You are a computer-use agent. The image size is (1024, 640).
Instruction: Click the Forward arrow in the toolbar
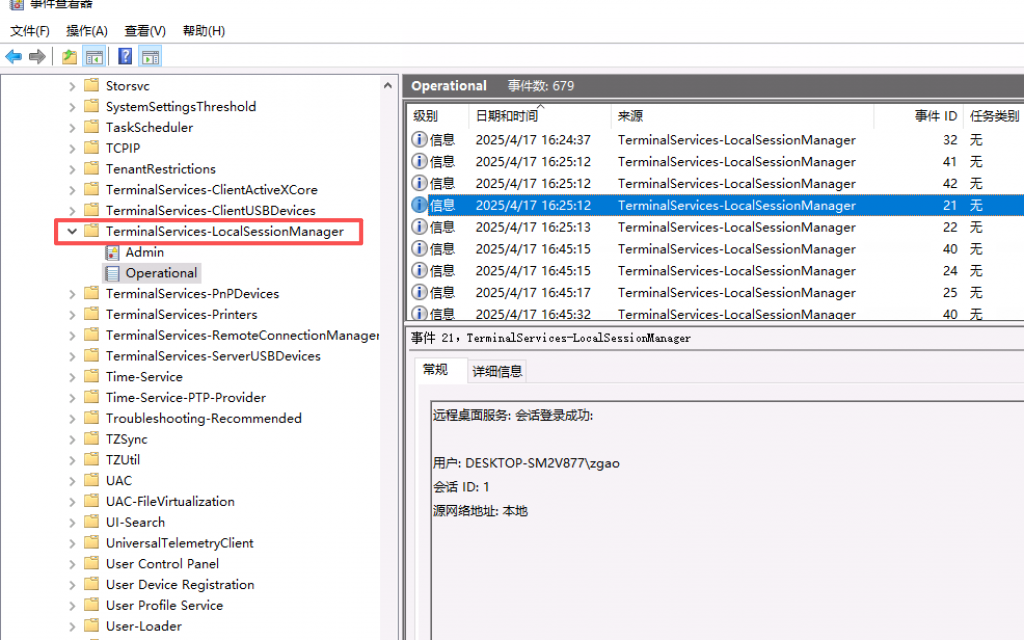[37, 56]
